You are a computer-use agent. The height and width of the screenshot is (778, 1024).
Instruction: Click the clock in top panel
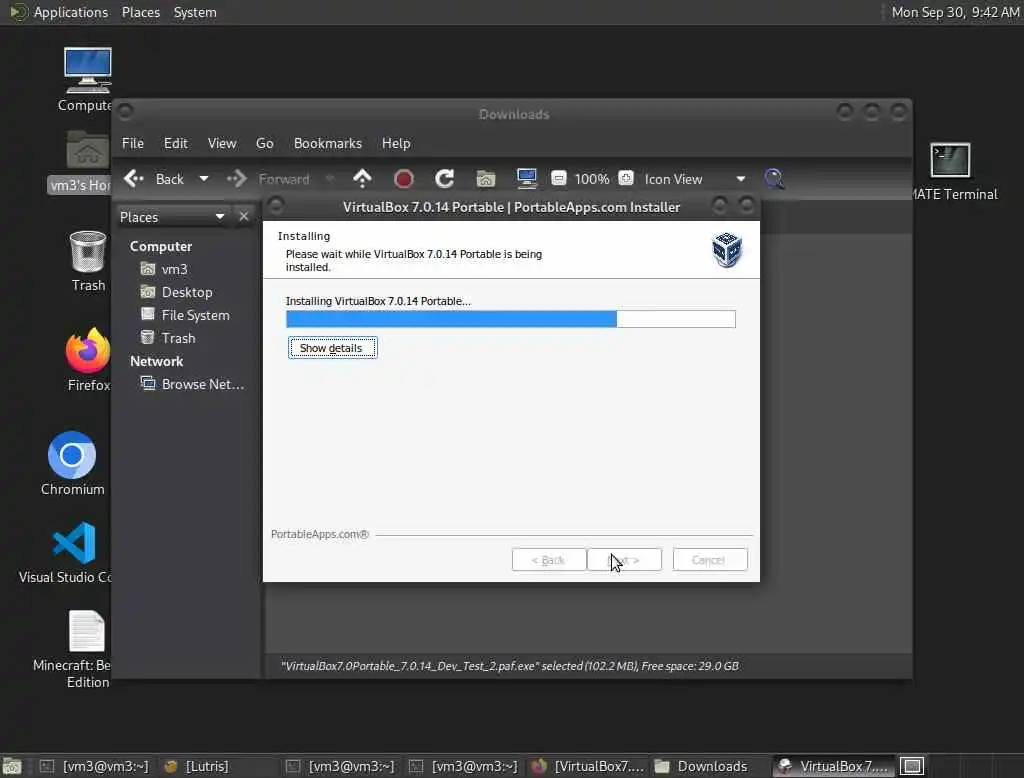tap(955, 12)
